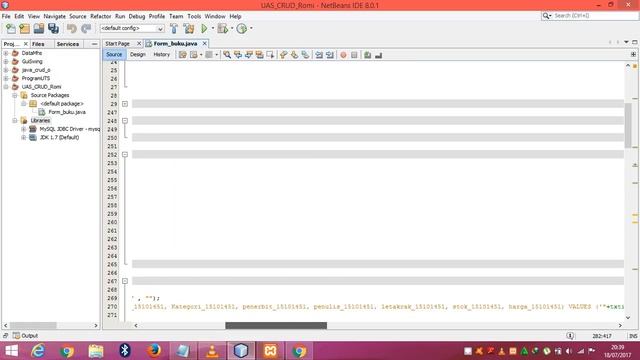
Task: Click the red Start Macro Recording icon
Action: (x=343, y=55)
